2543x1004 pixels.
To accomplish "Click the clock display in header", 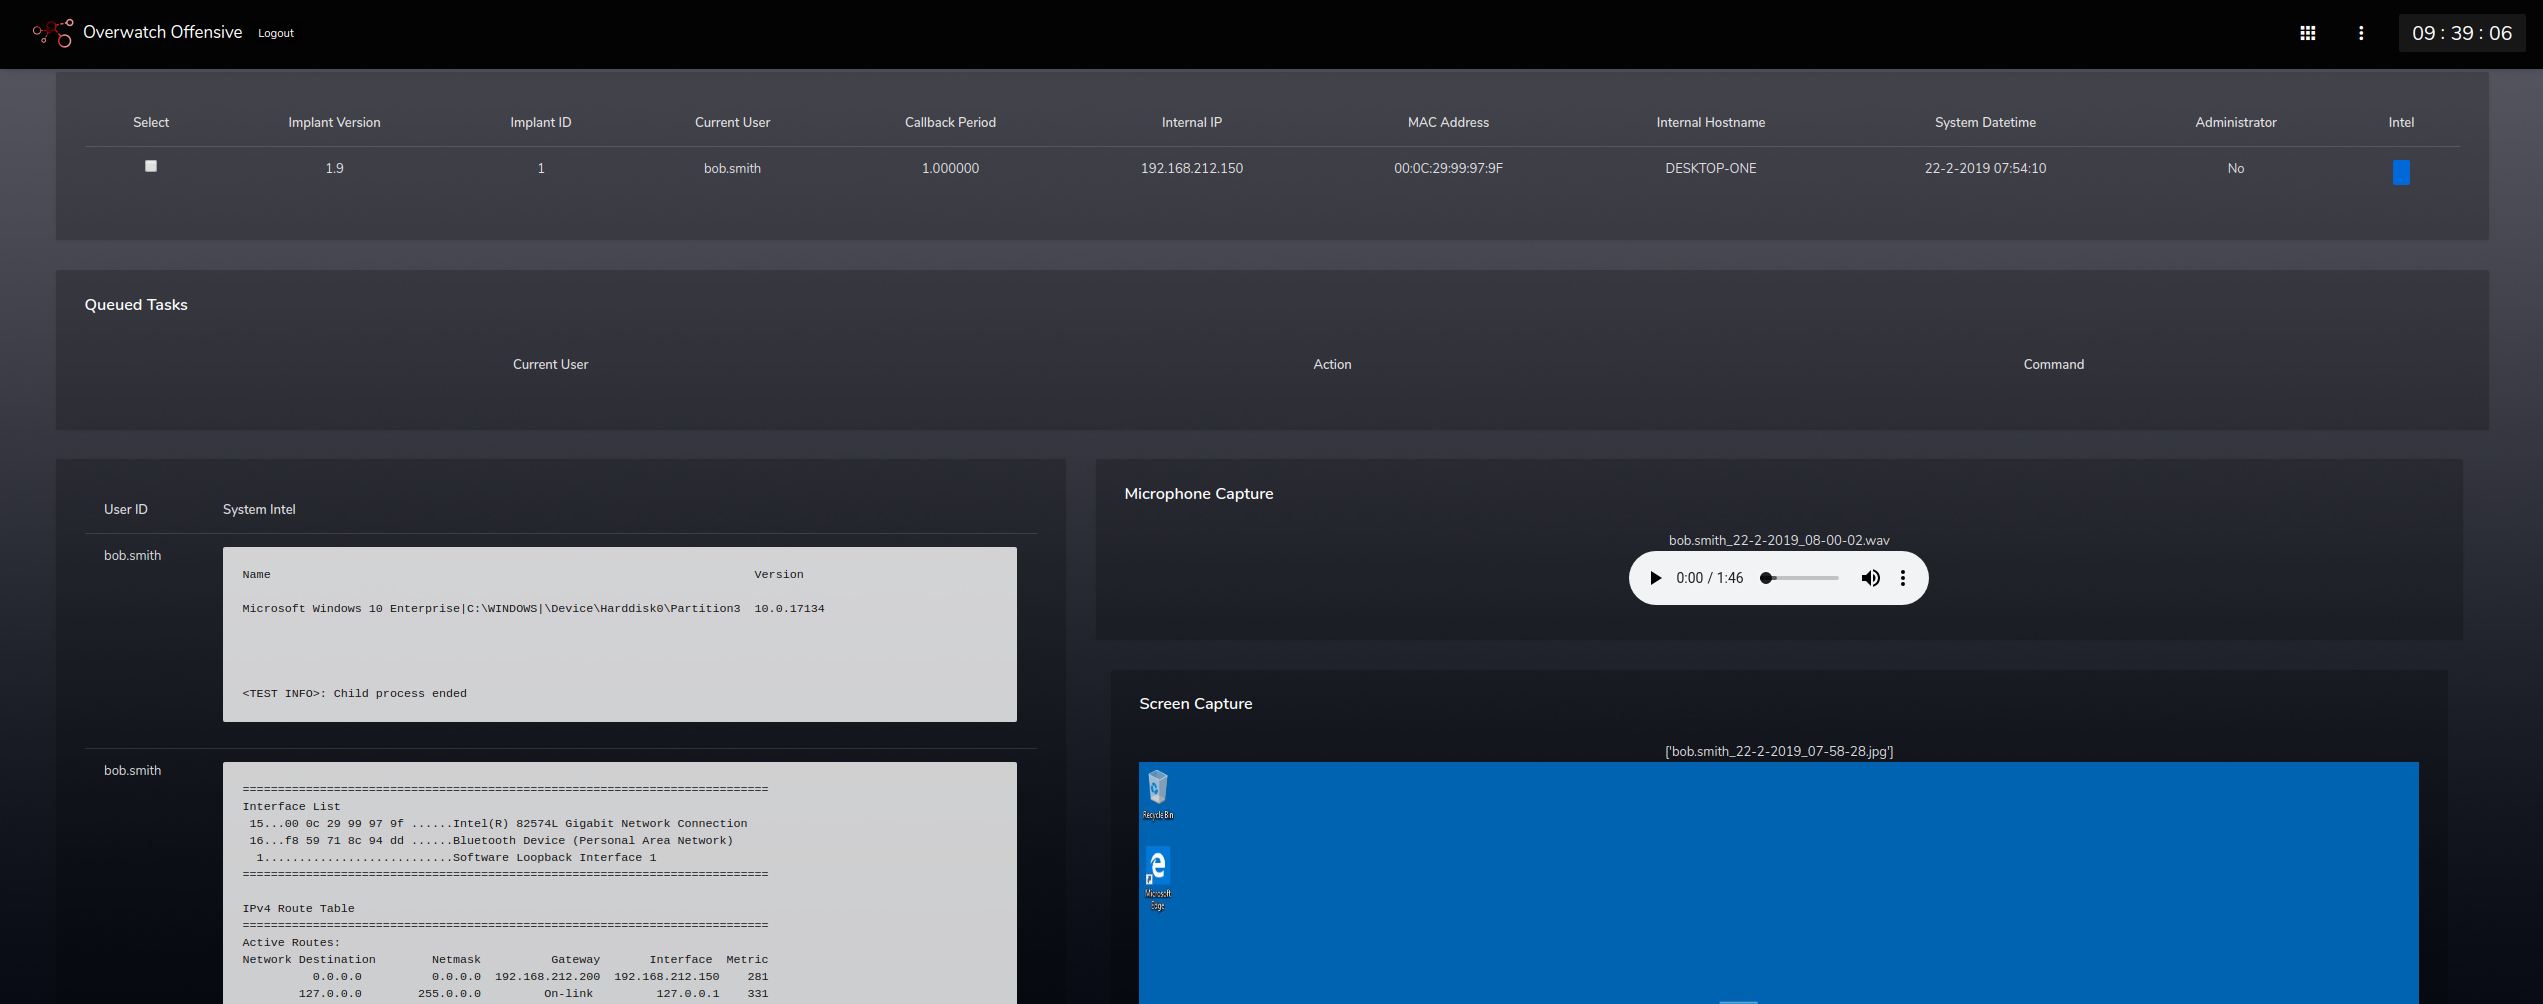I will pos(2461,33).
